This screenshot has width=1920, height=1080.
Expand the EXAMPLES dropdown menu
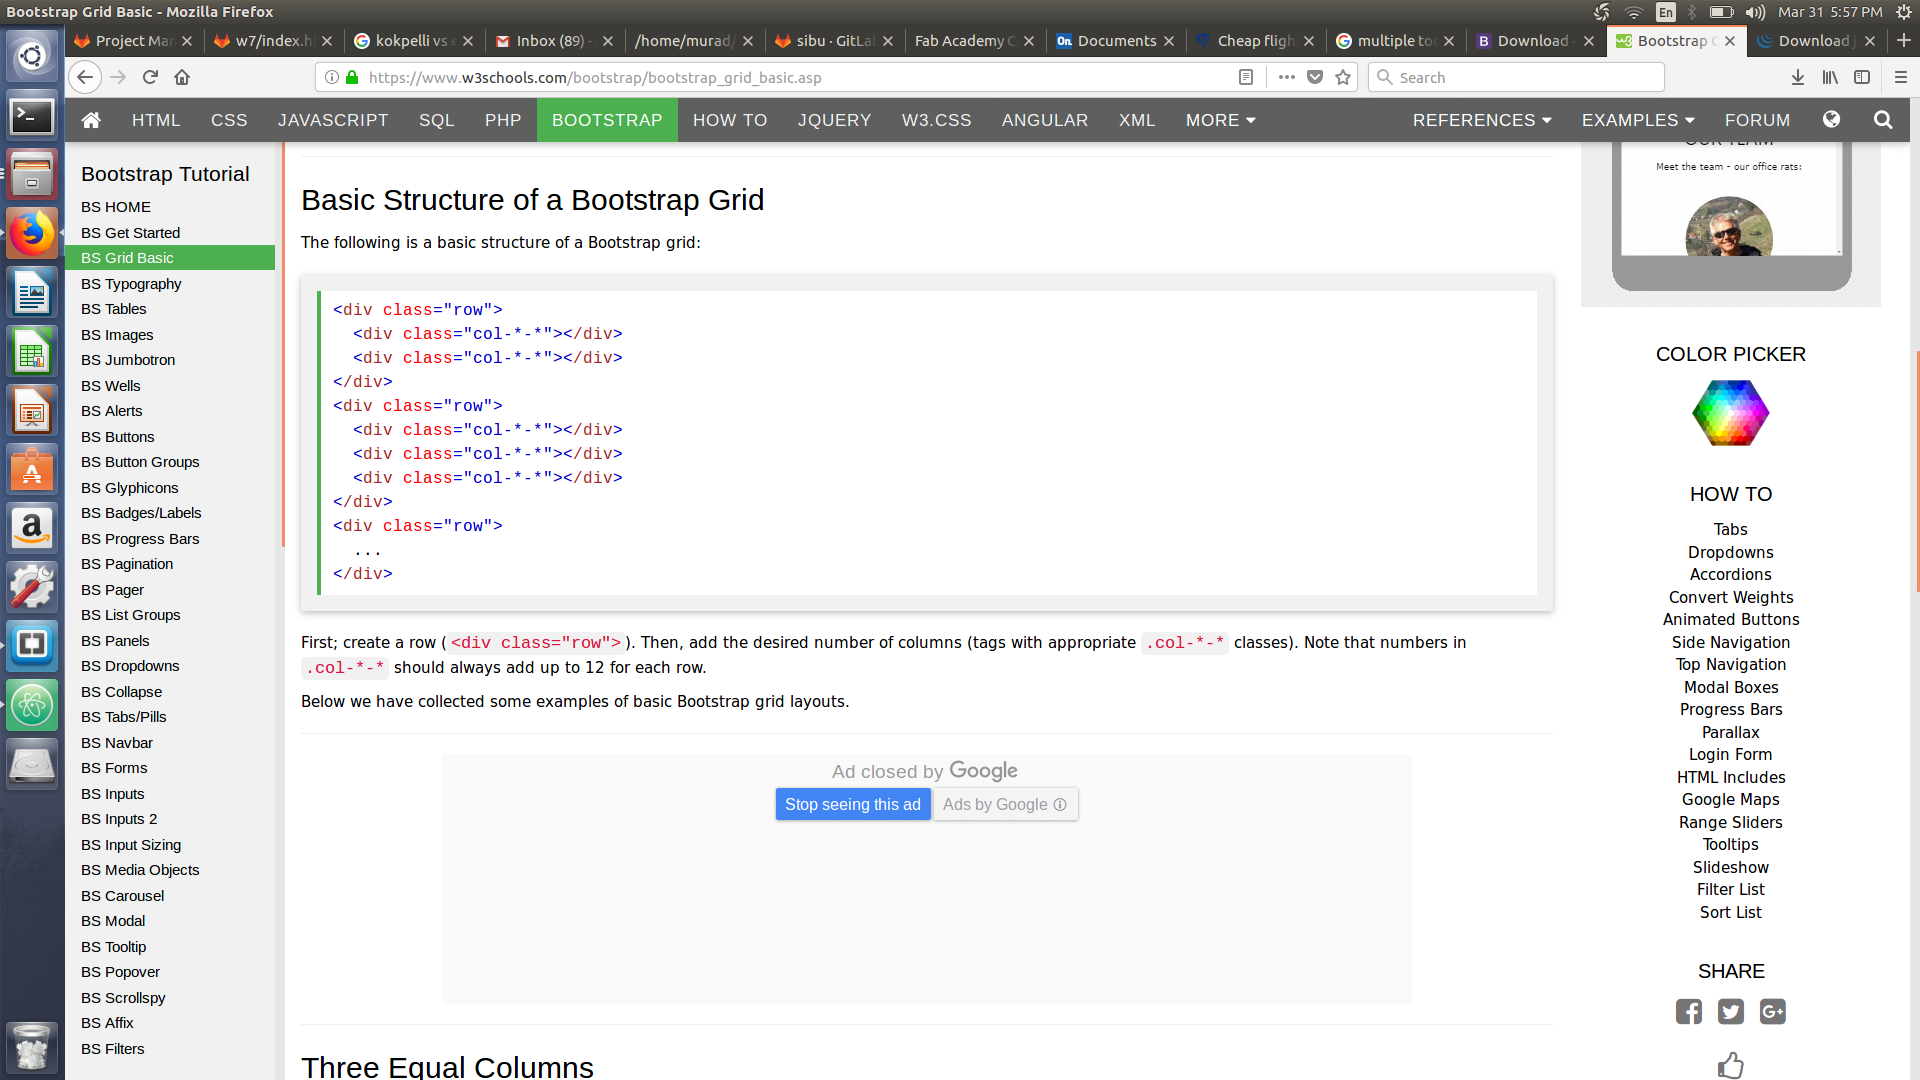[1638, 120]
